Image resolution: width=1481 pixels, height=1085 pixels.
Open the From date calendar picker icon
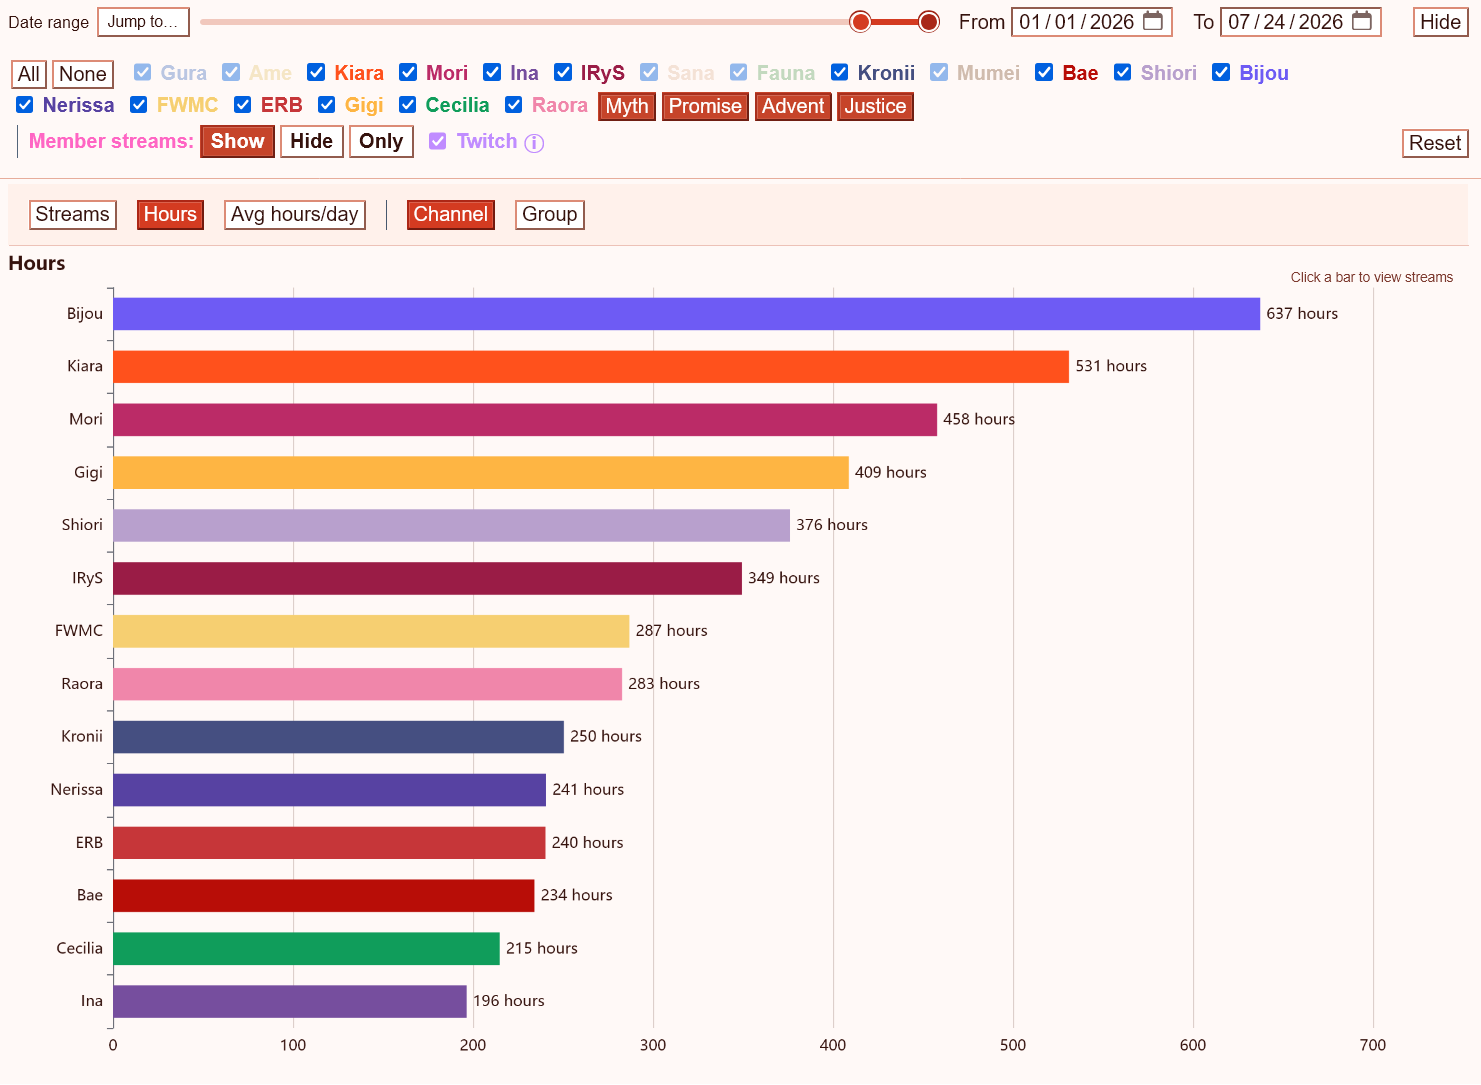[x=1153, y=21]
